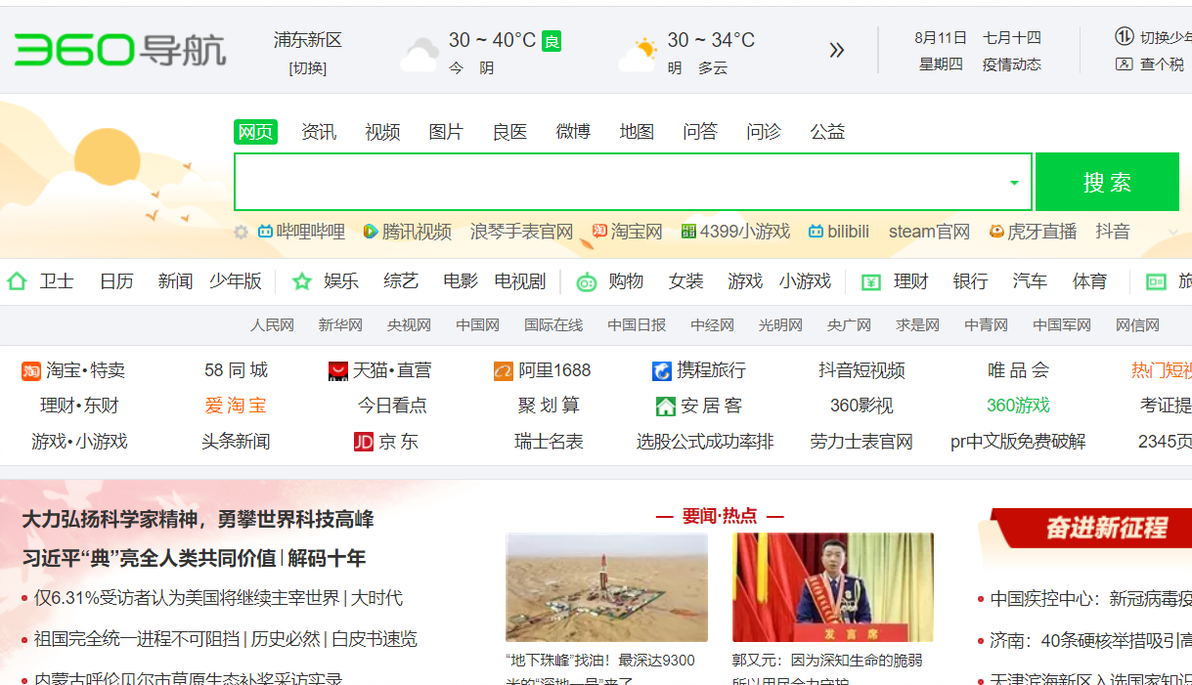Open 浪琴手表官网 shortcut
This screenshot has width=1192, height=685.
522,231
